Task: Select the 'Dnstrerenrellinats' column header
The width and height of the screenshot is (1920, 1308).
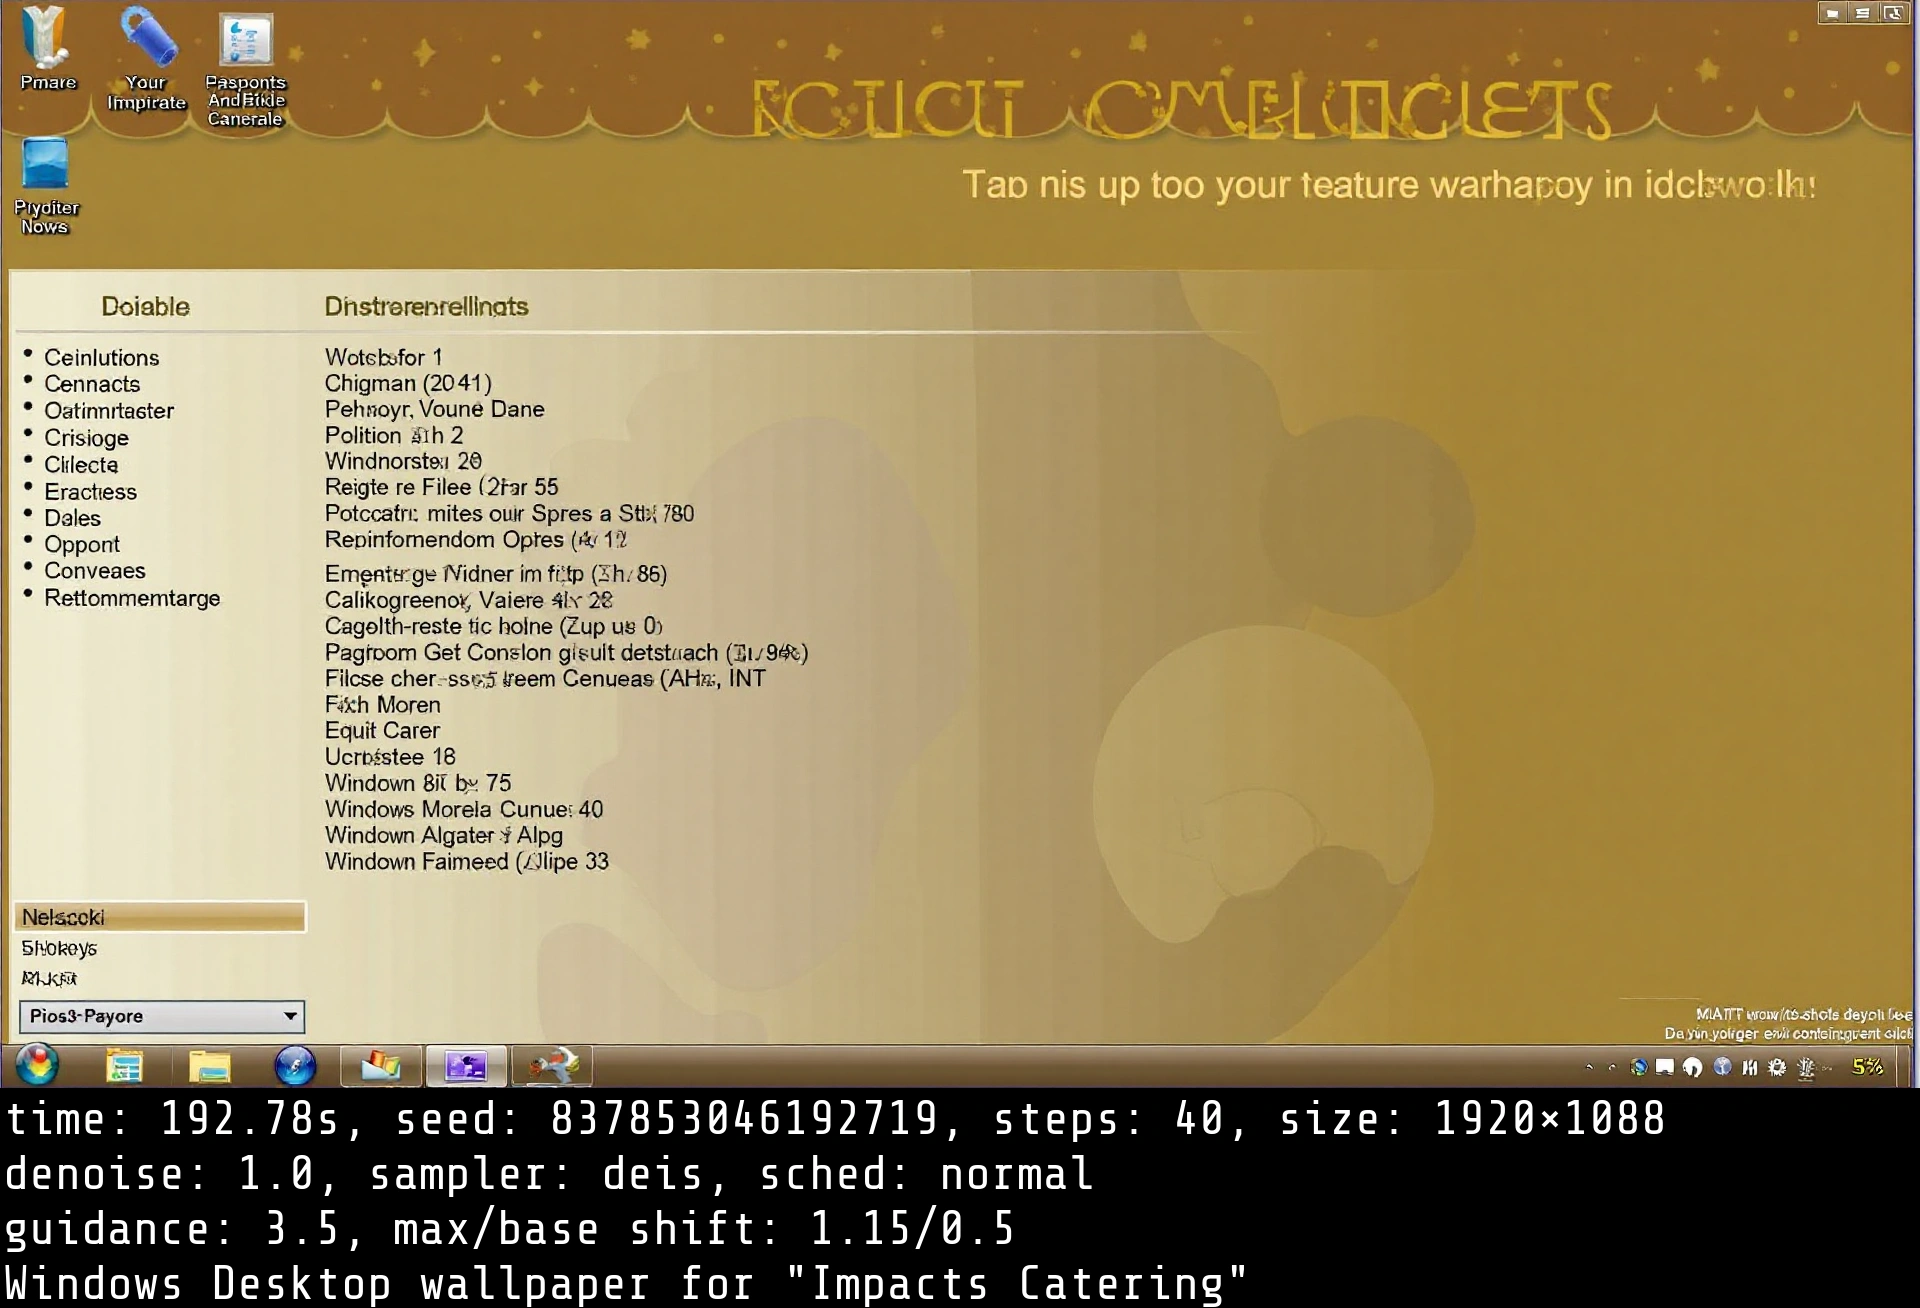Action: click(426, 306)
